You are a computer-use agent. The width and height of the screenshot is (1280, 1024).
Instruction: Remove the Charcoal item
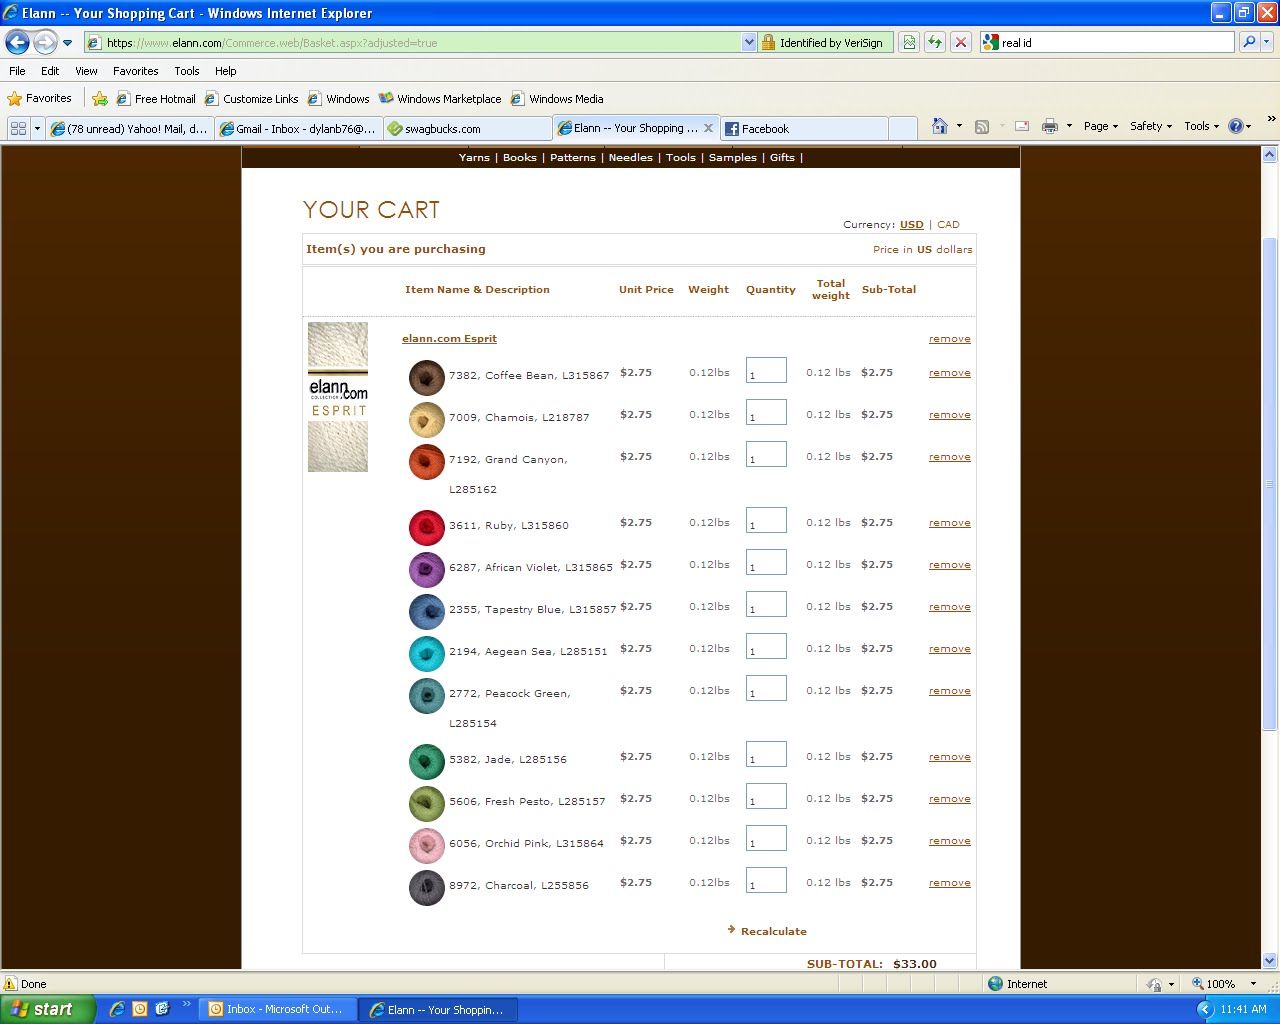coord(949,883)
